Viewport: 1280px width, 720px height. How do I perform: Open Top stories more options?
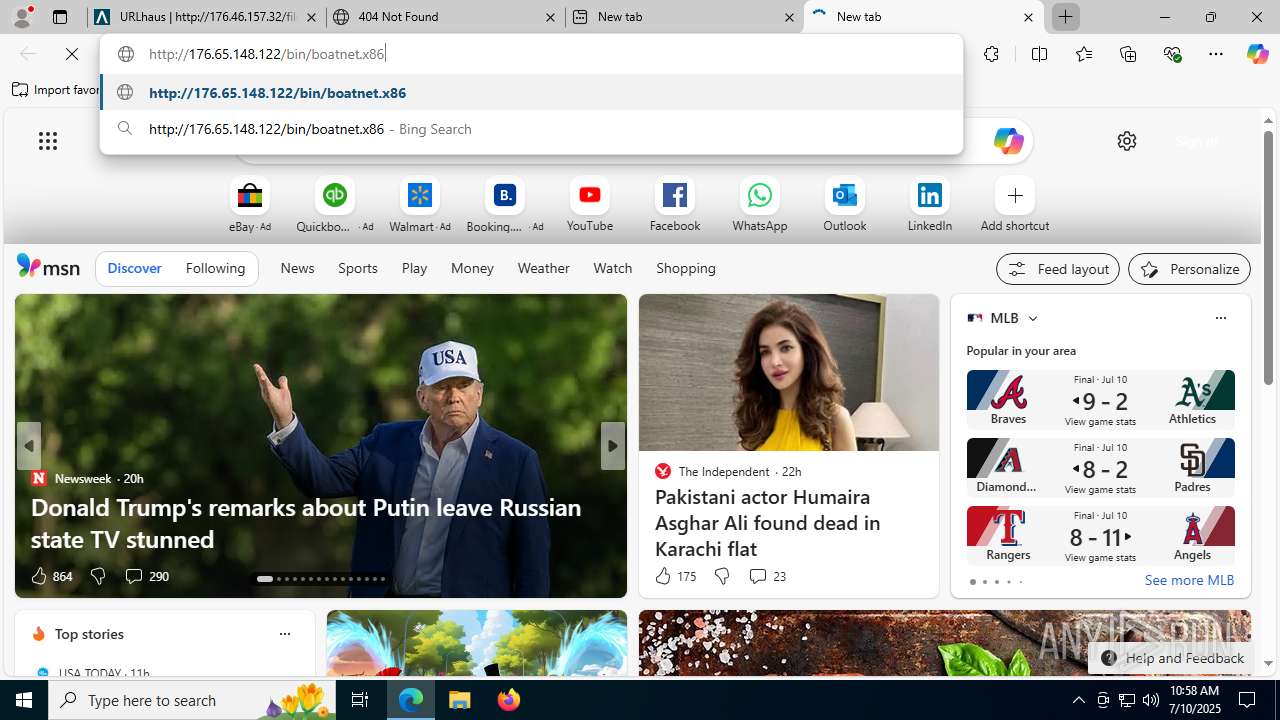(x=284, y=634)
